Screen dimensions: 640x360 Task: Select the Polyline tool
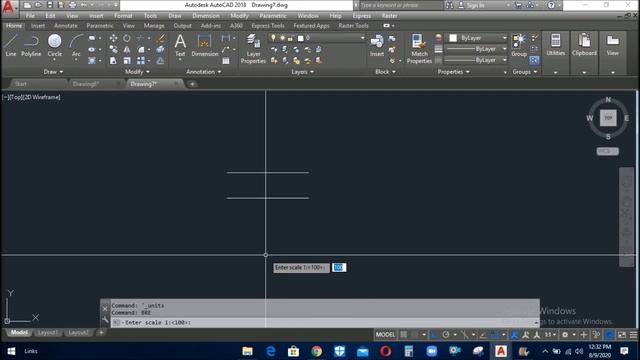point(31,45)
